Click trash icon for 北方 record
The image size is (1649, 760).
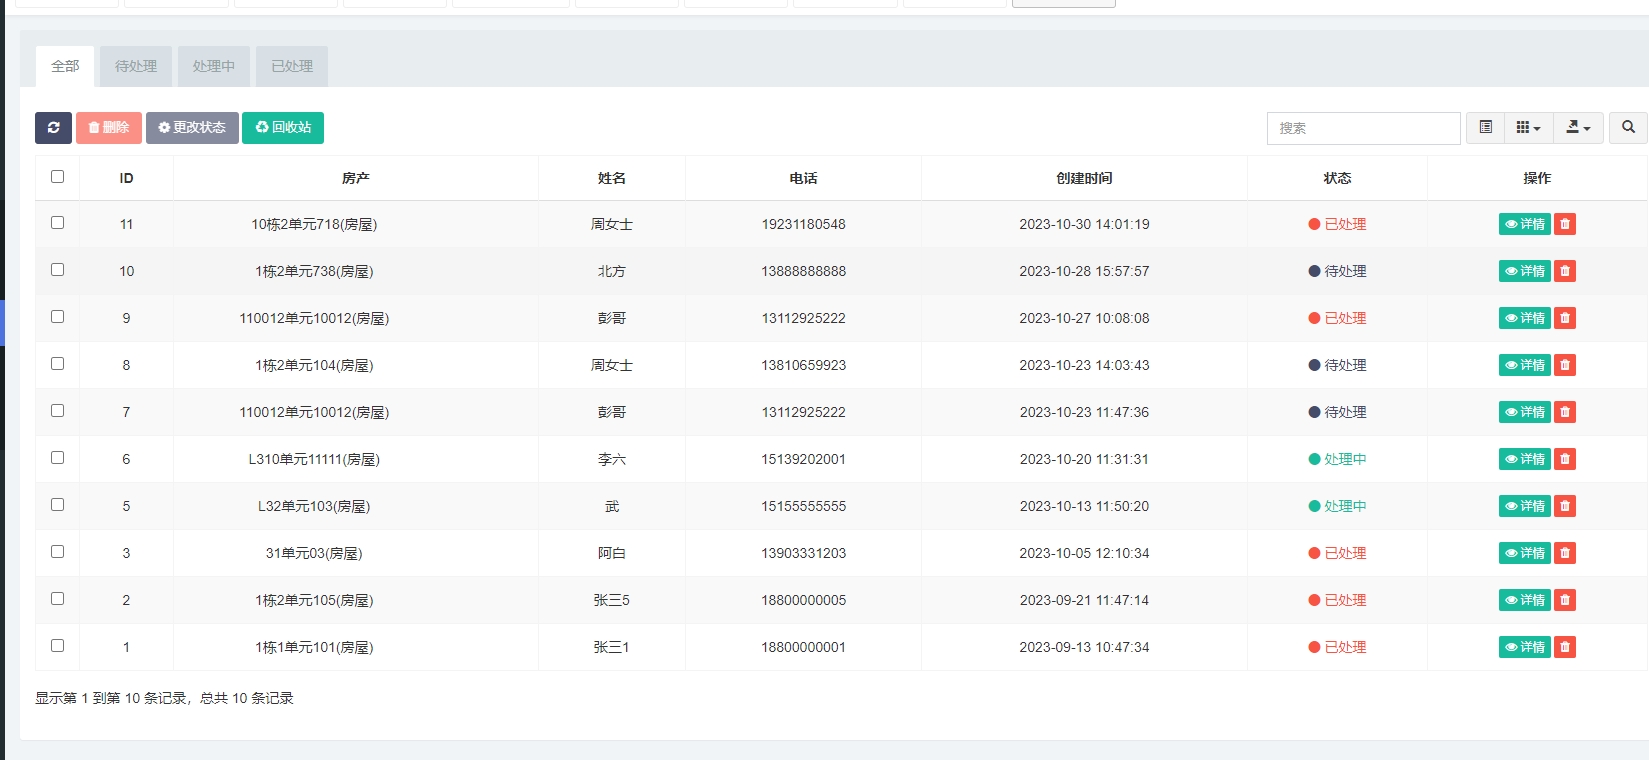pos(1565,272)
